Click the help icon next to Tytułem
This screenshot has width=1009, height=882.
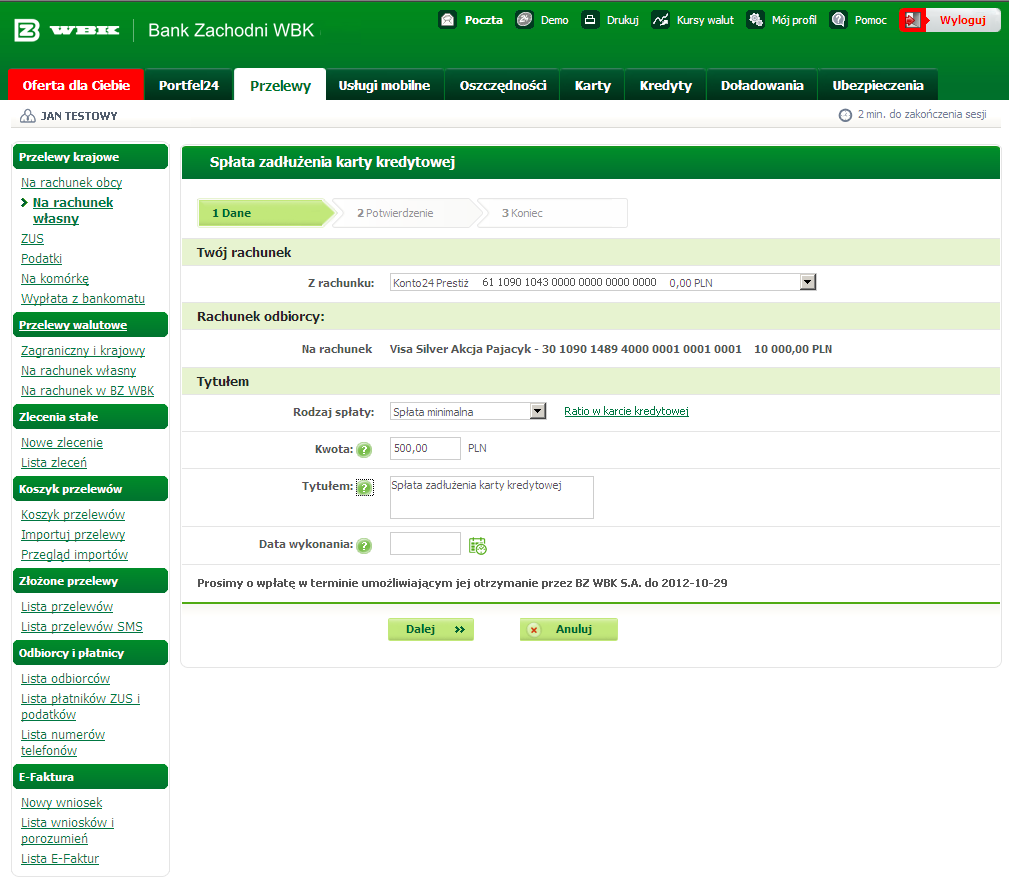(364, 488)
